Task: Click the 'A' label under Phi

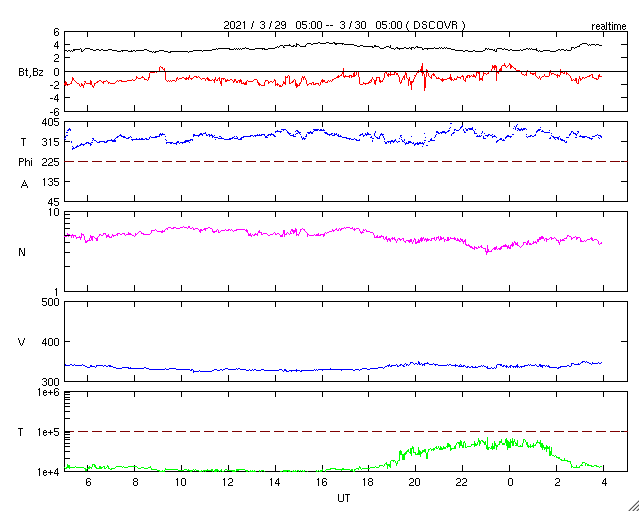Action: pyautogui.click(x=24, y=185)
